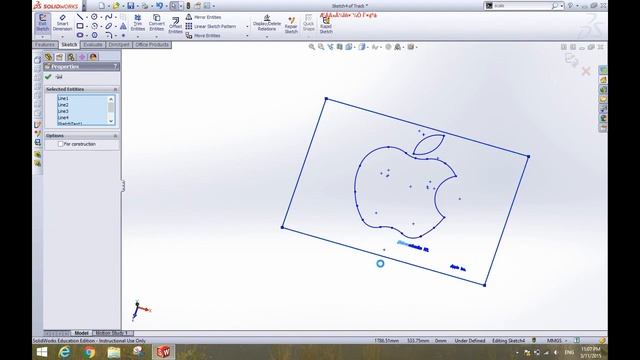The image size is (640, 360).
Task: Click the Print icon
Action: pyautogui.click(x=145, y=6)
